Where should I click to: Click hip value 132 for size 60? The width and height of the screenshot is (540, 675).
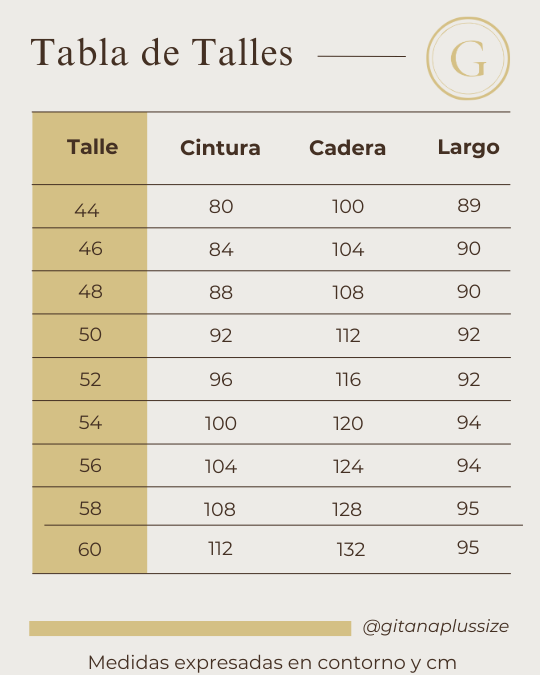pos(351,550)
